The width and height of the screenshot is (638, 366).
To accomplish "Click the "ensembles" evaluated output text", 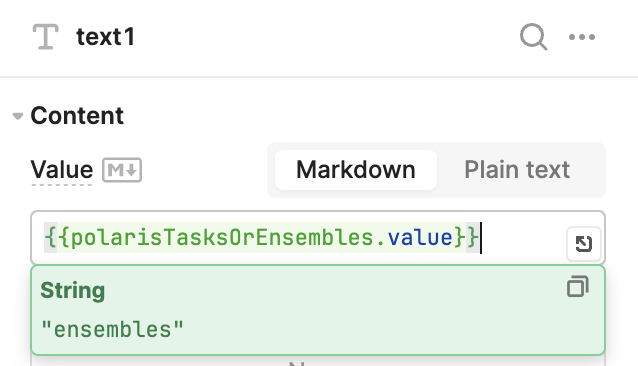I will click(x=113, y=329).
